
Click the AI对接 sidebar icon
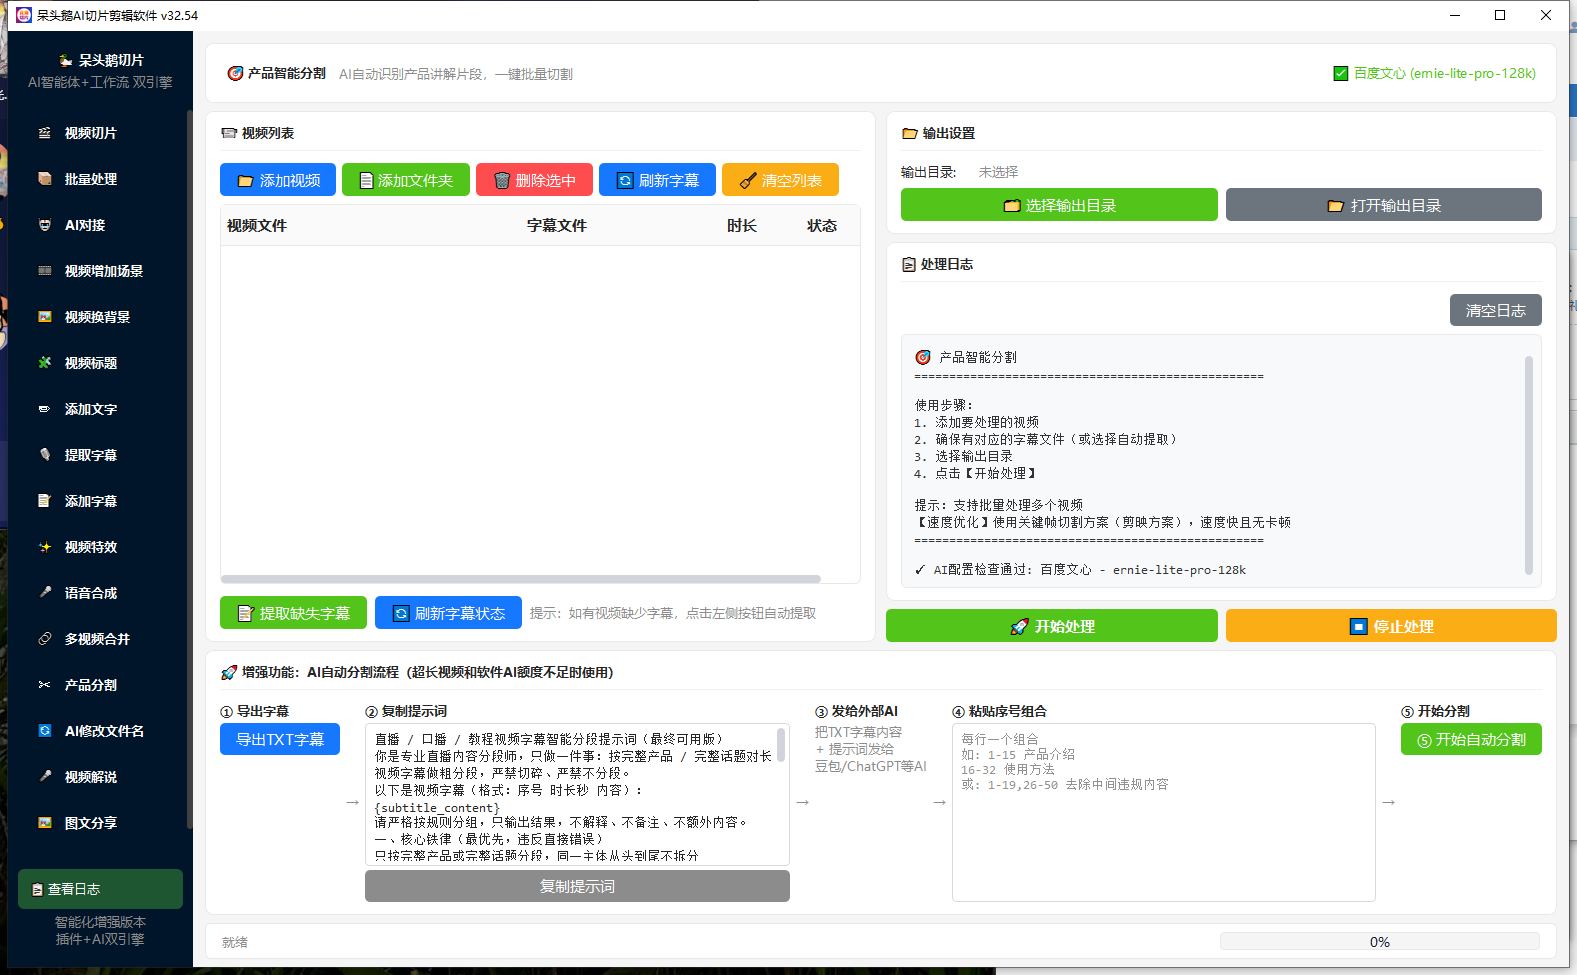(44, 225)
